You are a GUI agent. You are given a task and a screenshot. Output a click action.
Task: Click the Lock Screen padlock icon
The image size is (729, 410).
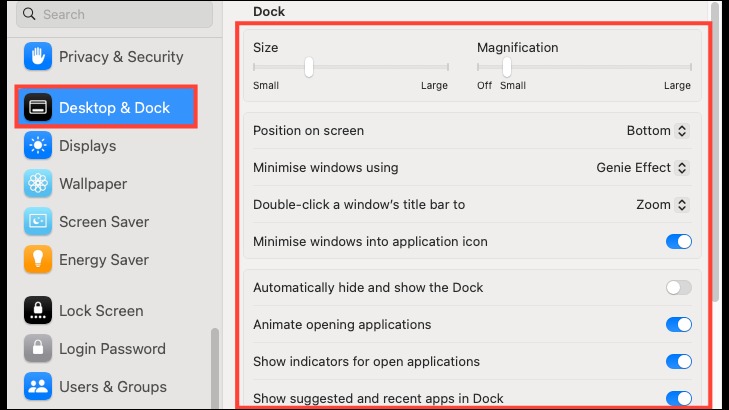(38, 311)
